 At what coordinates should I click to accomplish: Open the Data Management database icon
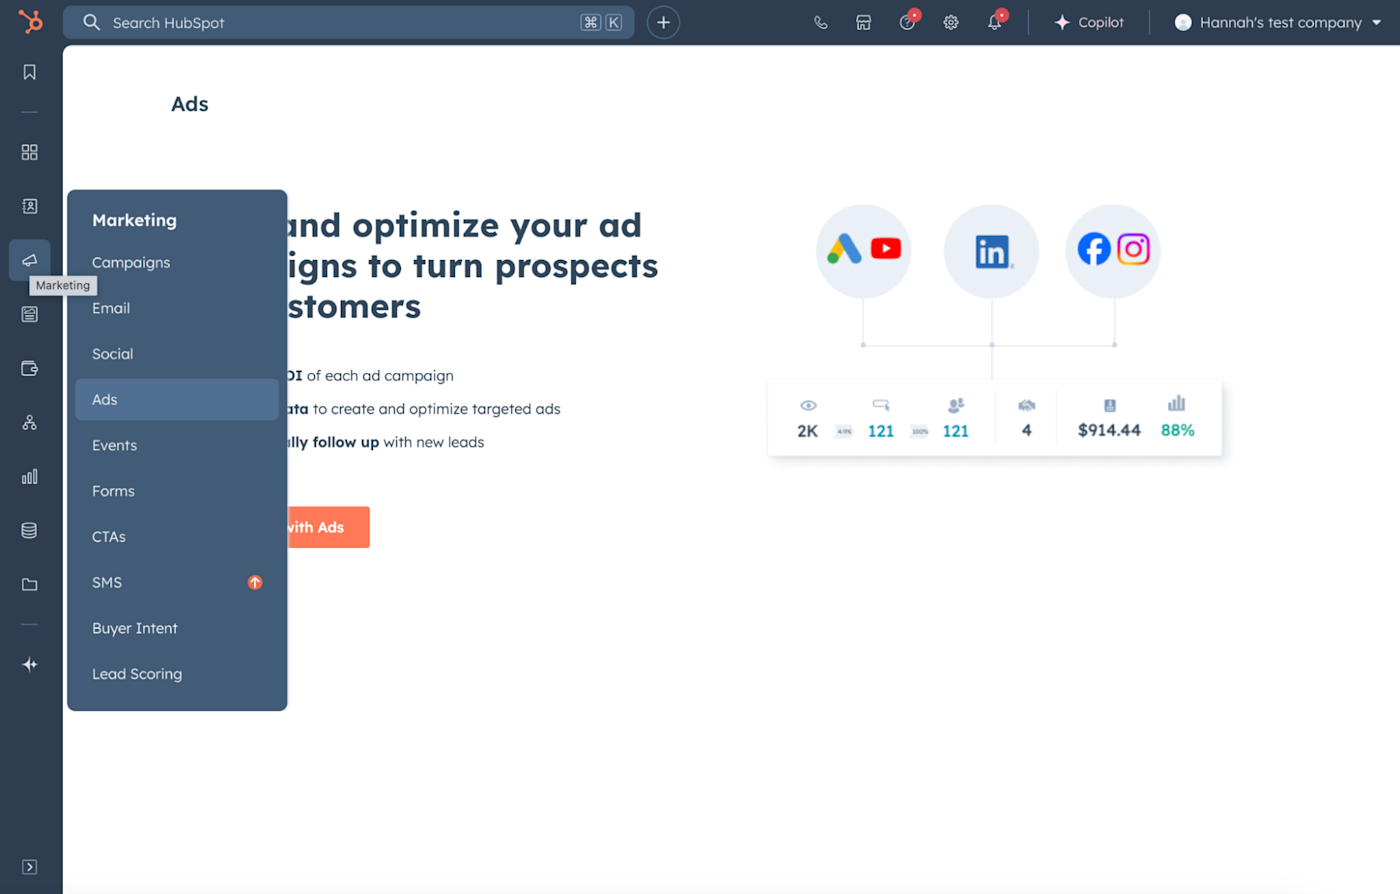pos(29,531)
